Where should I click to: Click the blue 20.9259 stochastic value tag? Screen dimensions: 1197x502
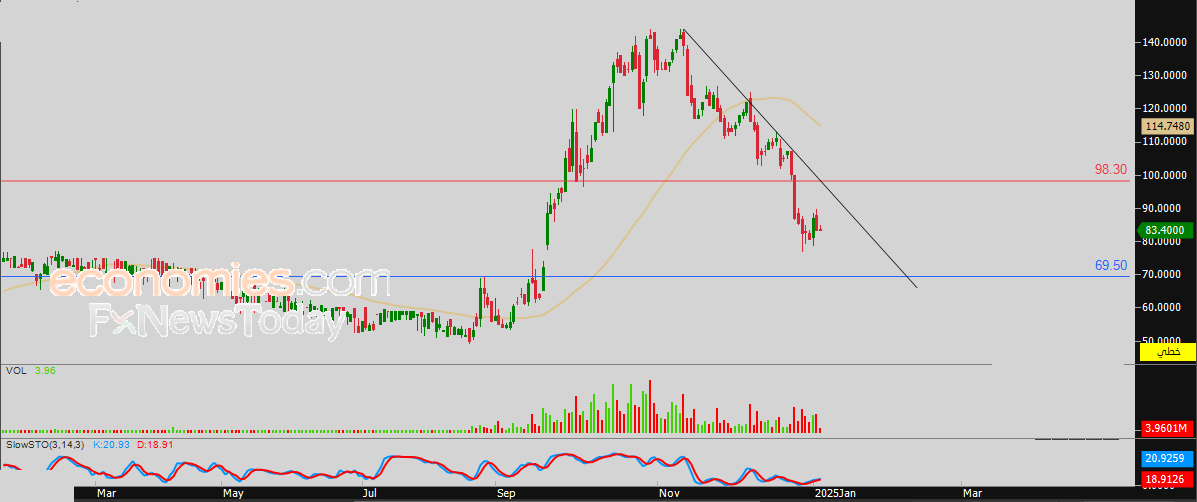(1165, 459)
